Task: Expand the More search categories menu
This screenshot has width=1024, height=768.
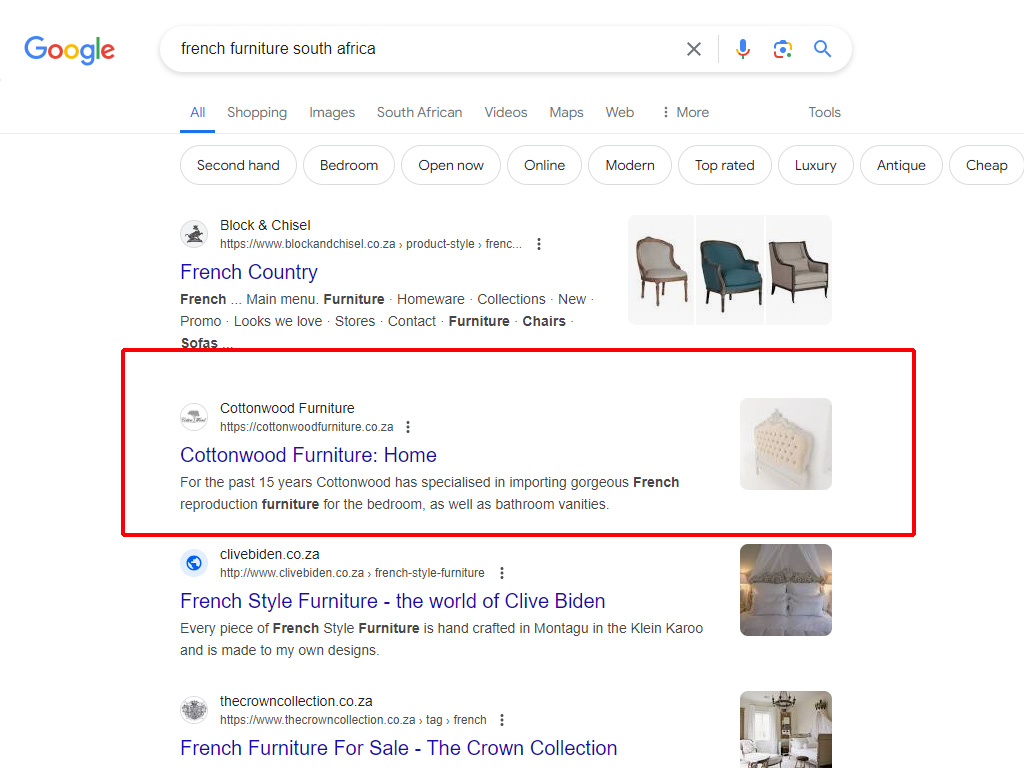Action: 685,112
